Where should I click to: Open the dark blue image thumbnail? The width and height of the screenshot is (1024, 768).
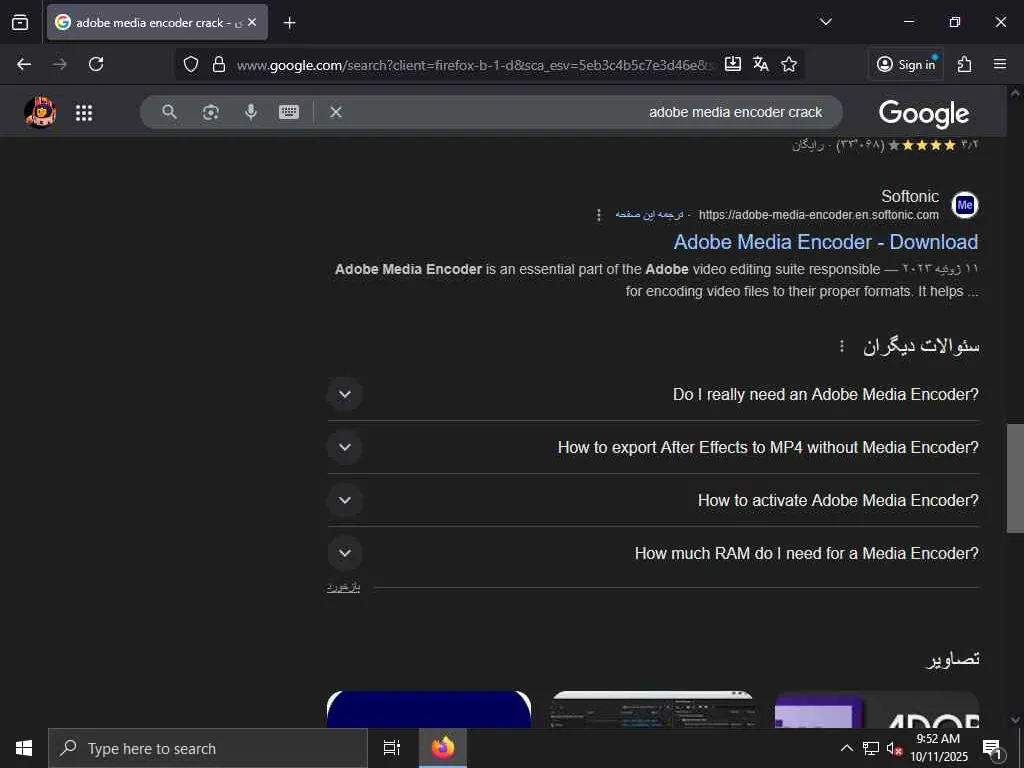point(429,709)
